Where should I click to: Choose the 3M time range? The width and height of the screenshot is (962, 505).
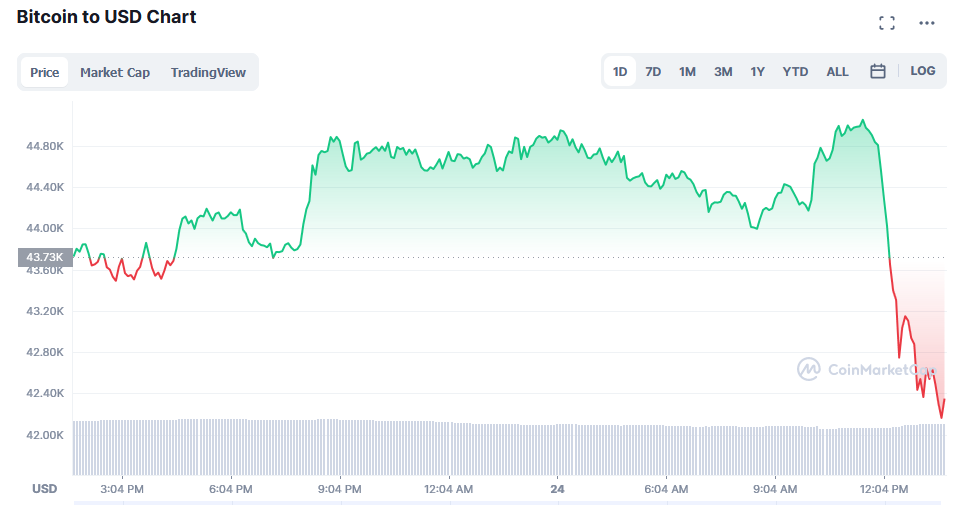tap(723, 71)
